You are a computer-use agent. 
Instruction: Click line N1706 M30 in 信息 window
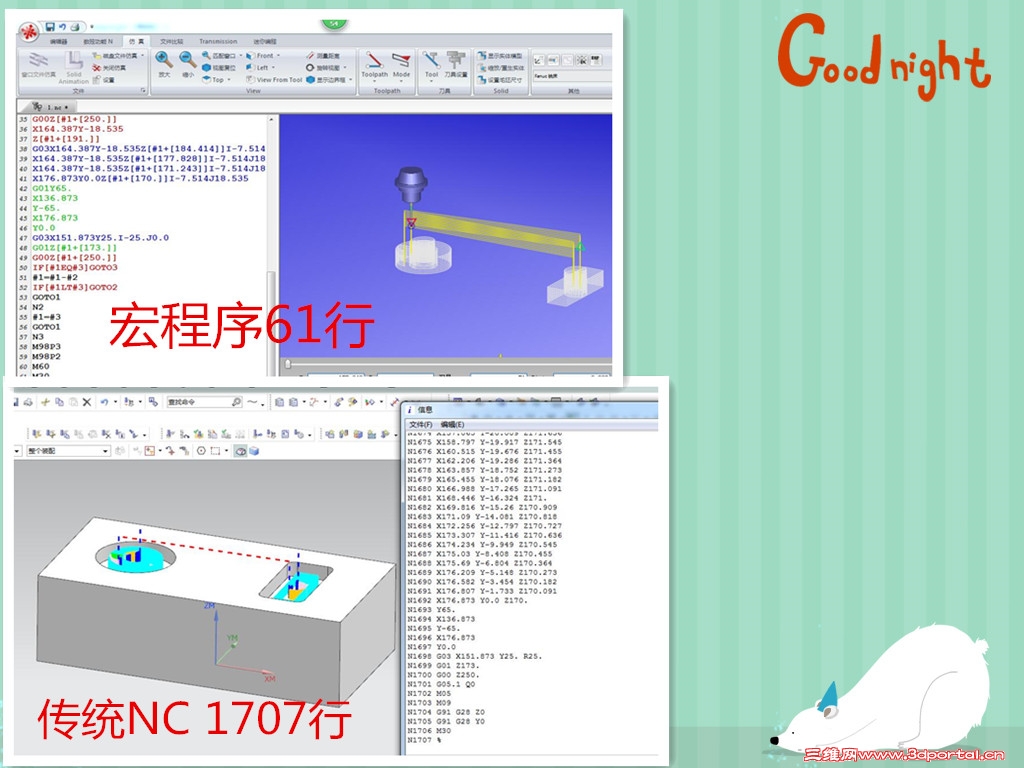tap(429, 731)
